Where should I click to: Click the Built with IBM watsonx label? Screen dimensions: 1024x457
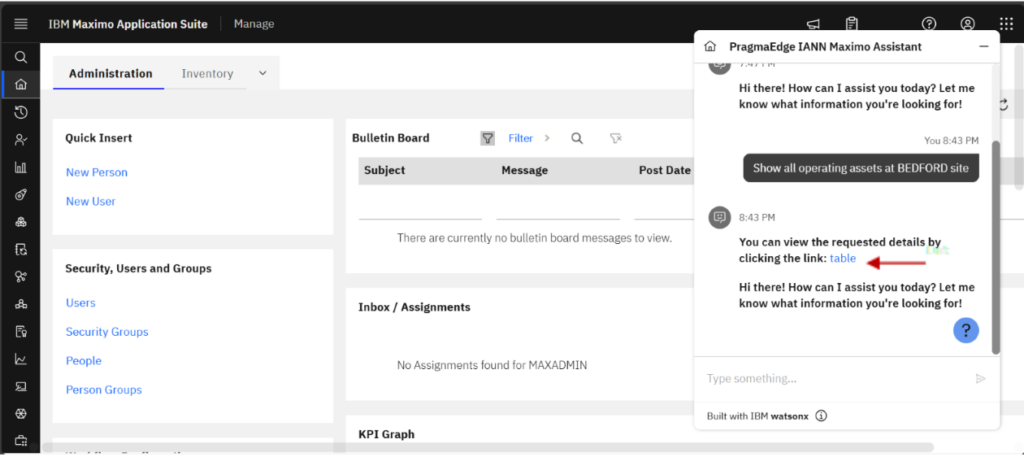[x=757, y=416]
